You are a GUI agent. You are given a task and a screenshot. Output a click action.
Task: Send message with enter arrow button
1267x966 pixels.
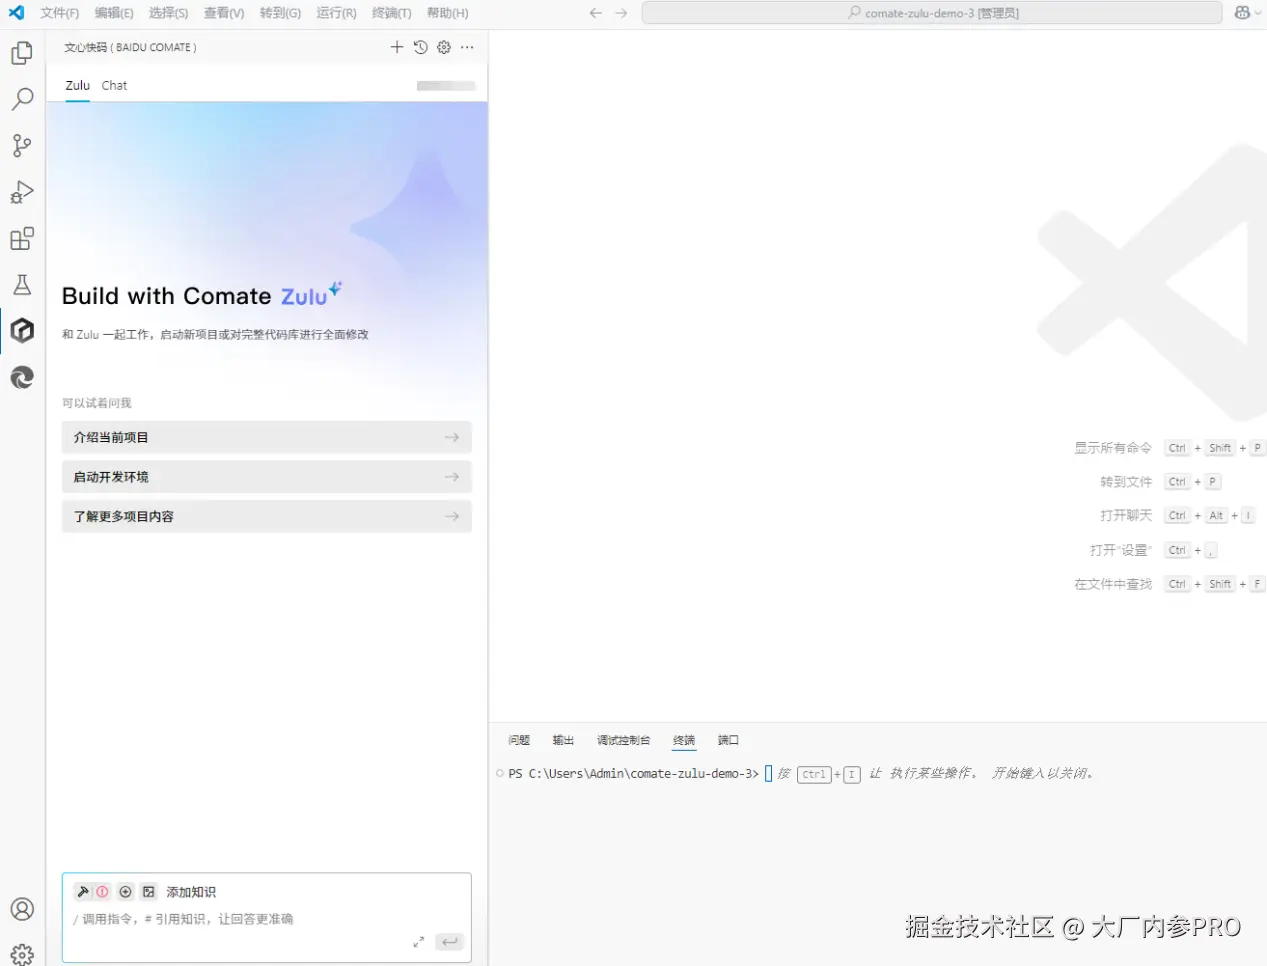450,942
